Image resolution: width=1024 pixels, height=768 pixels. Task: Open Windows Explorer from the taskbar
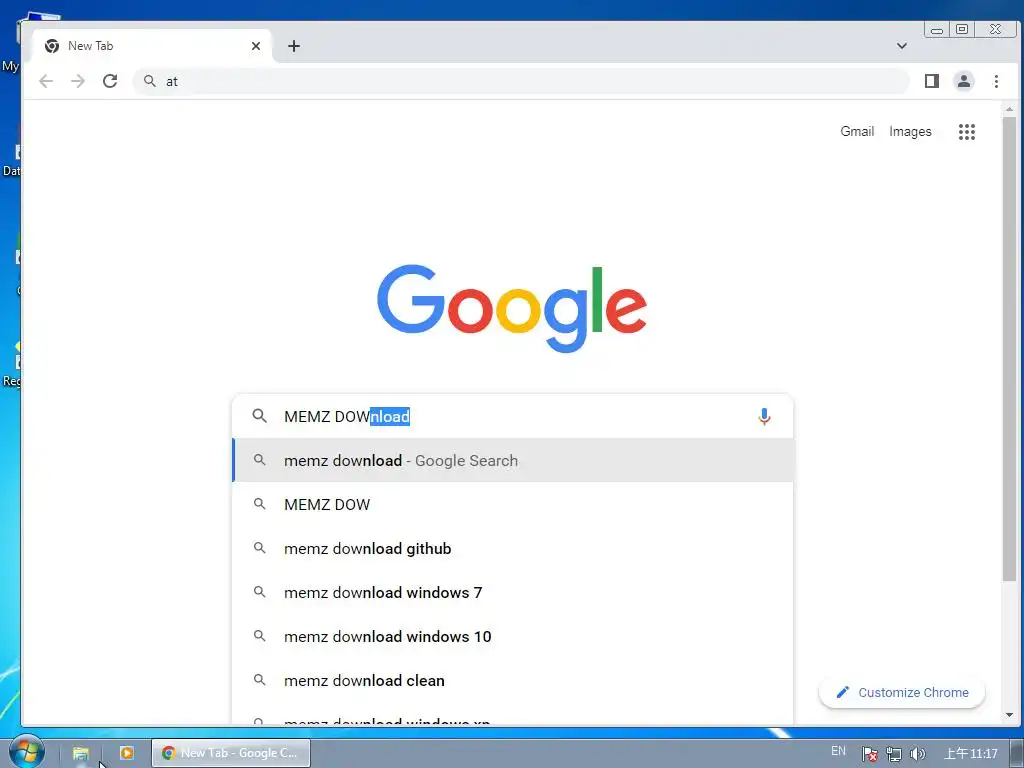[80, 753]
